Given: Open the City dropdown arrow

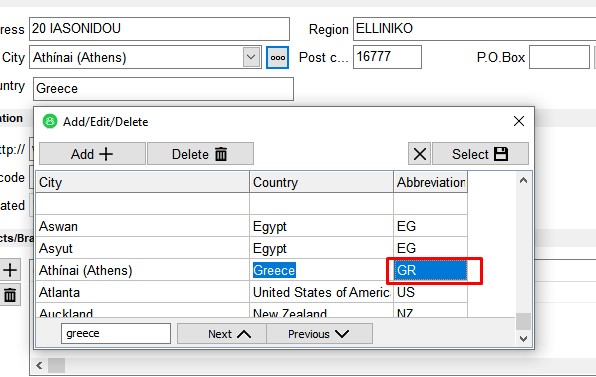Looking at the screenshot, I should [251, 57].
